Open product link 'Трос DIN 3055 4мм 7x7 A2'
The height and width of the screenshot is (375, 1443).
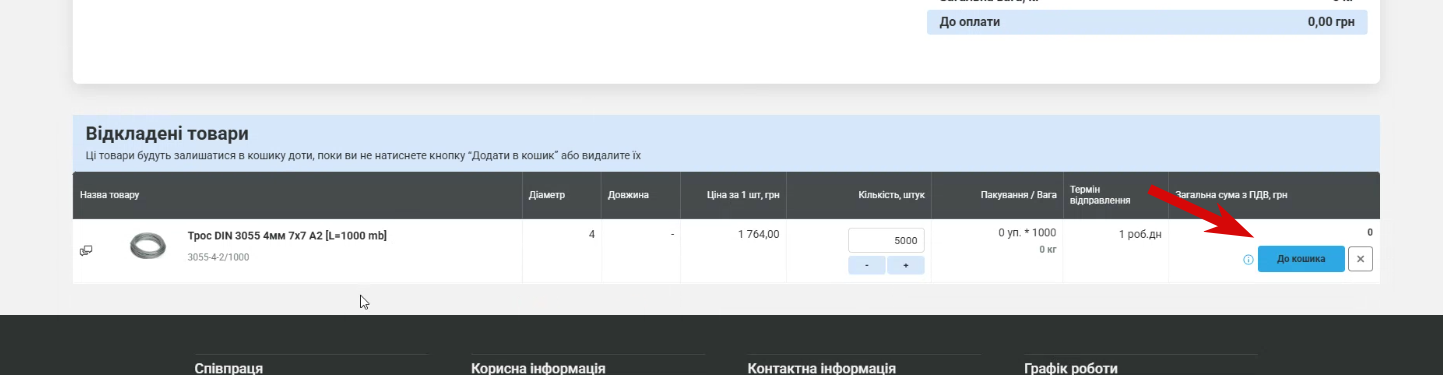pyautogui.click(x=287, y=236)
